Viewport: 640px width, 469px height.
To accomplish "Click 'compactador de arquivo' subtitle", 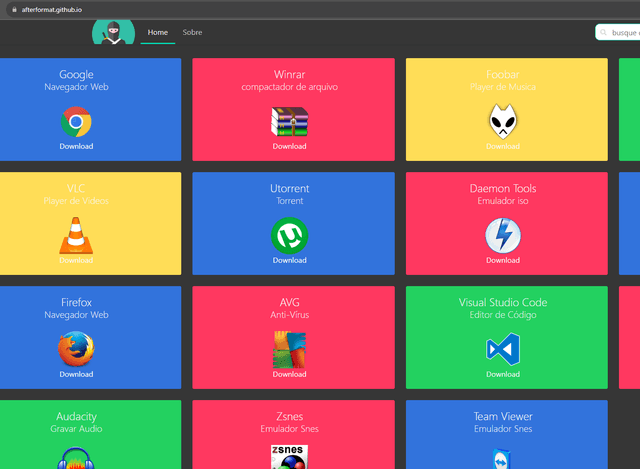I will 289,87.
